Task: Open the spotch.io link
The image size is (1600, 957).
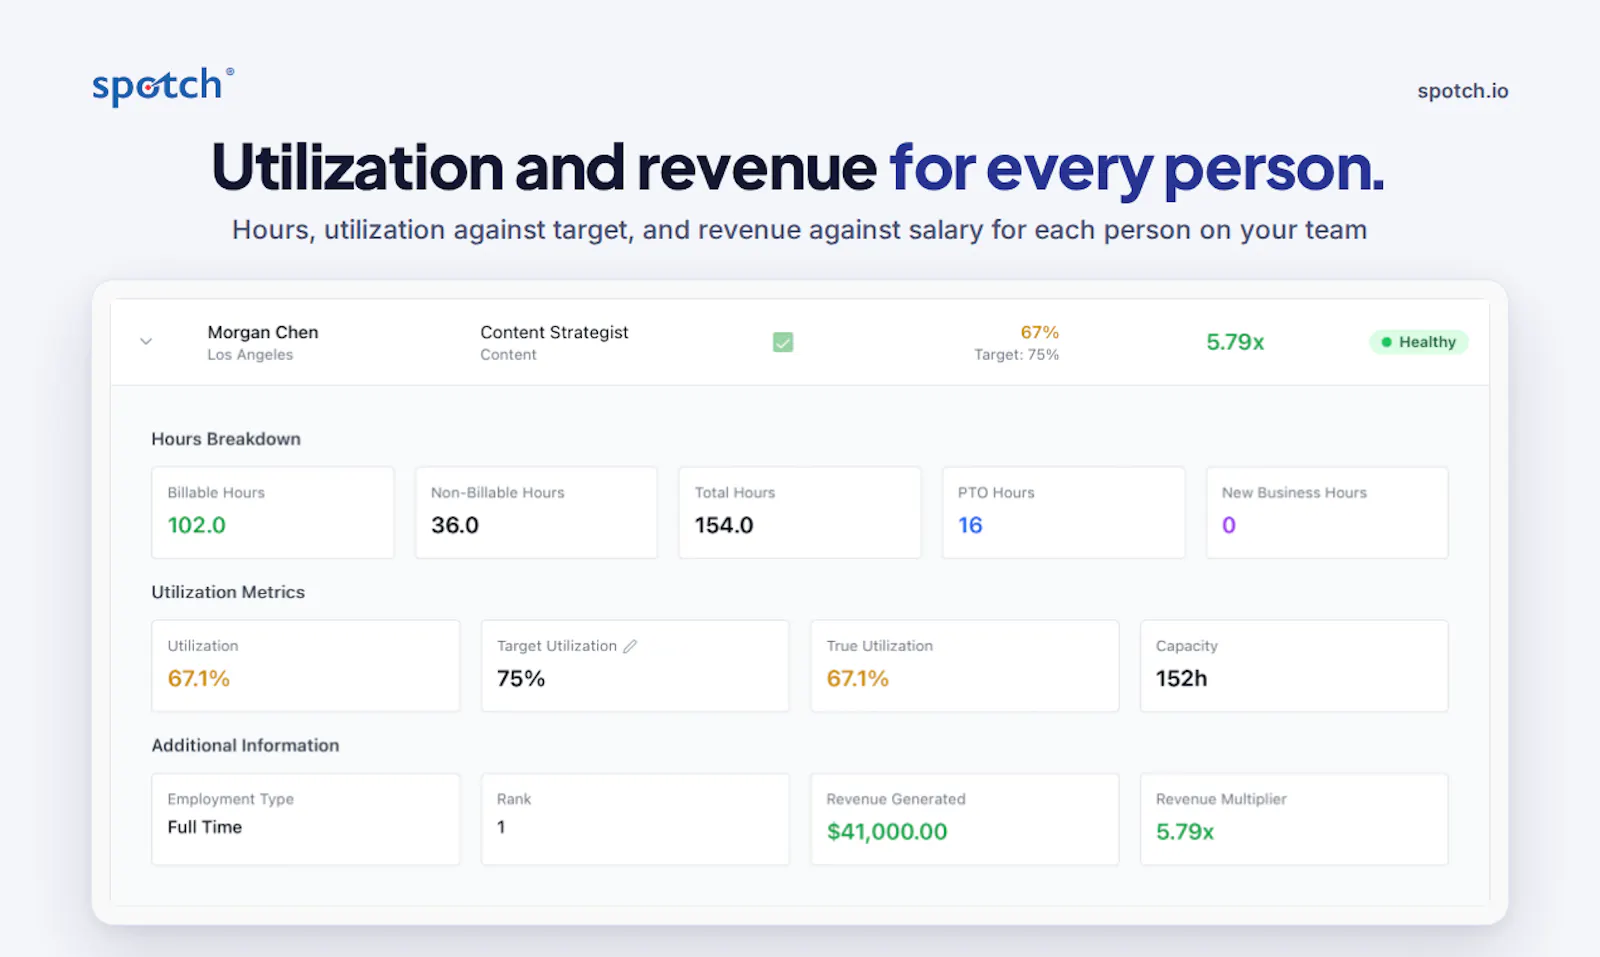Action: pyautogui.click(x=1462, y=91)
